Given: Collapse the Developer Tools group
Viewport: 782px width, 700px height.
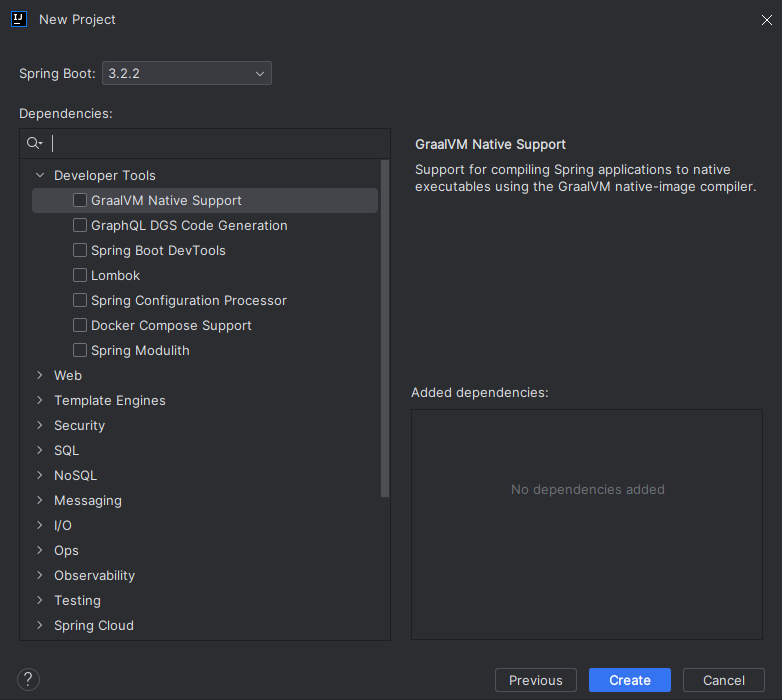Looking at the screenshot, I should tap(40, 175).
